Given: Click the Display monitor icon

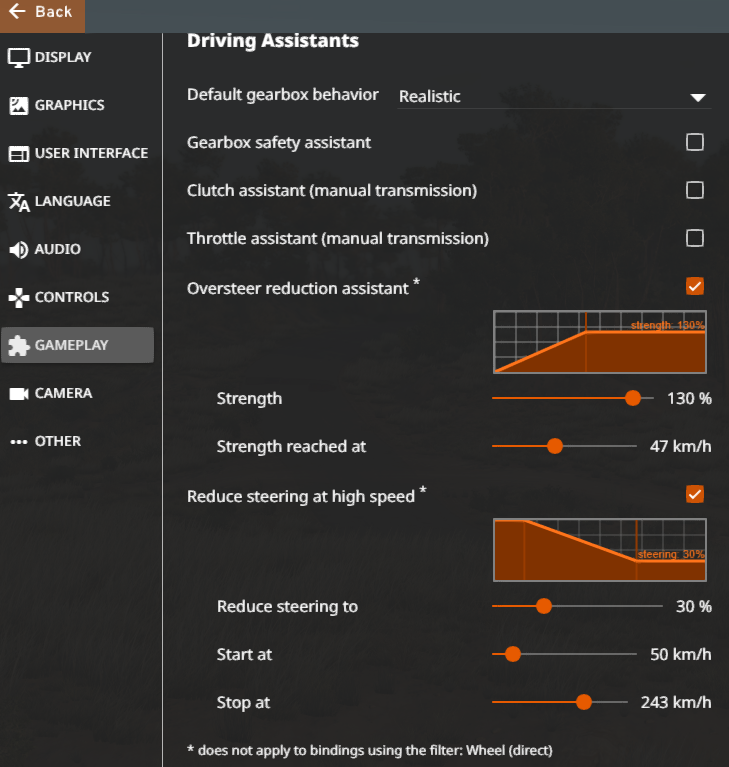Looking at the screenshot, I should tap(19, 58).
